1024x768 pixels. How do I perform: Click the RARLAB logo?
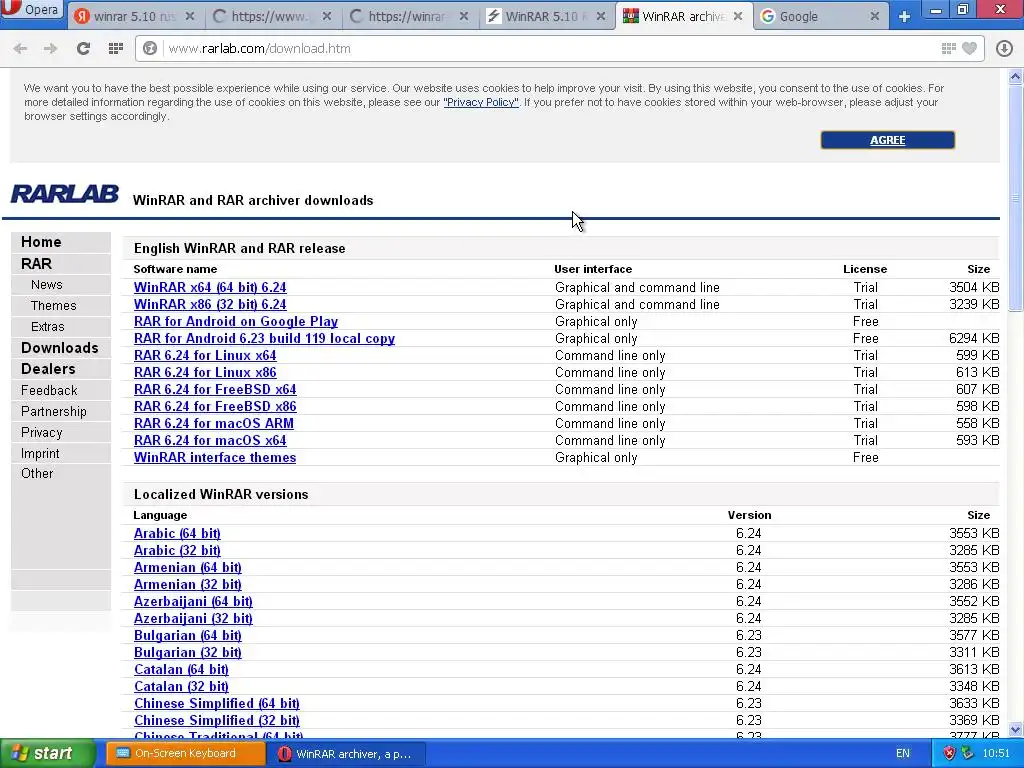[65, 194]
